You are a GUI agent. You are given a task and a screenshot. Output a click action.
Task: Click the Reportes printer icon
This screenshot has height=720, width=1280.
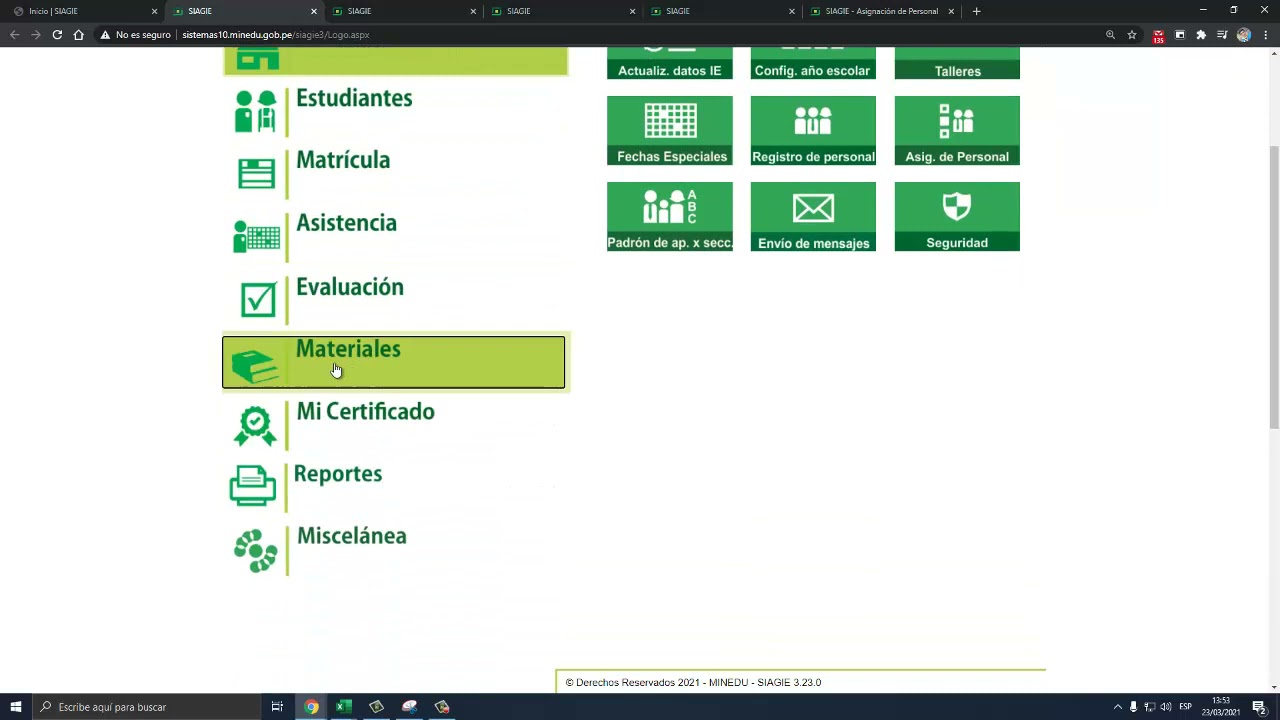(x=252, y=486)
